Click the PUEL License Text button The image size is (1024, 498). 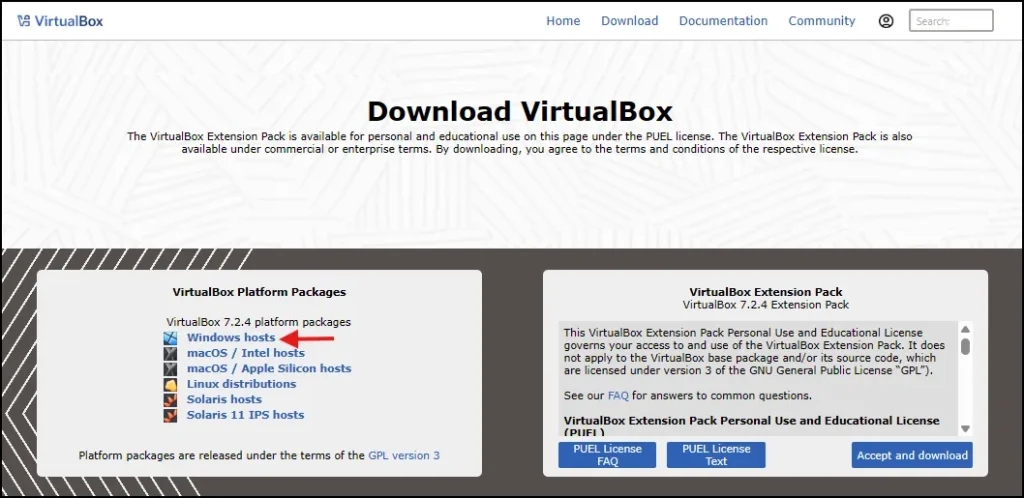[716, 455]
